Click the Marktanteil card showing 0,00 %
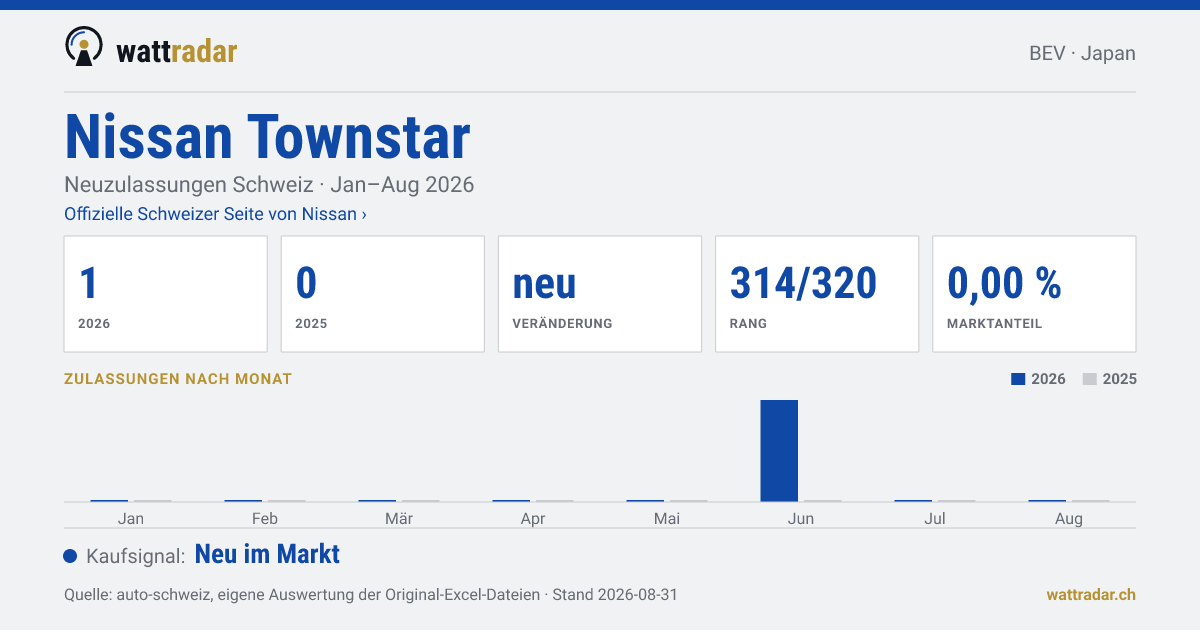This screenshot has height=630, width=1200. click(x=1034, y=294)
